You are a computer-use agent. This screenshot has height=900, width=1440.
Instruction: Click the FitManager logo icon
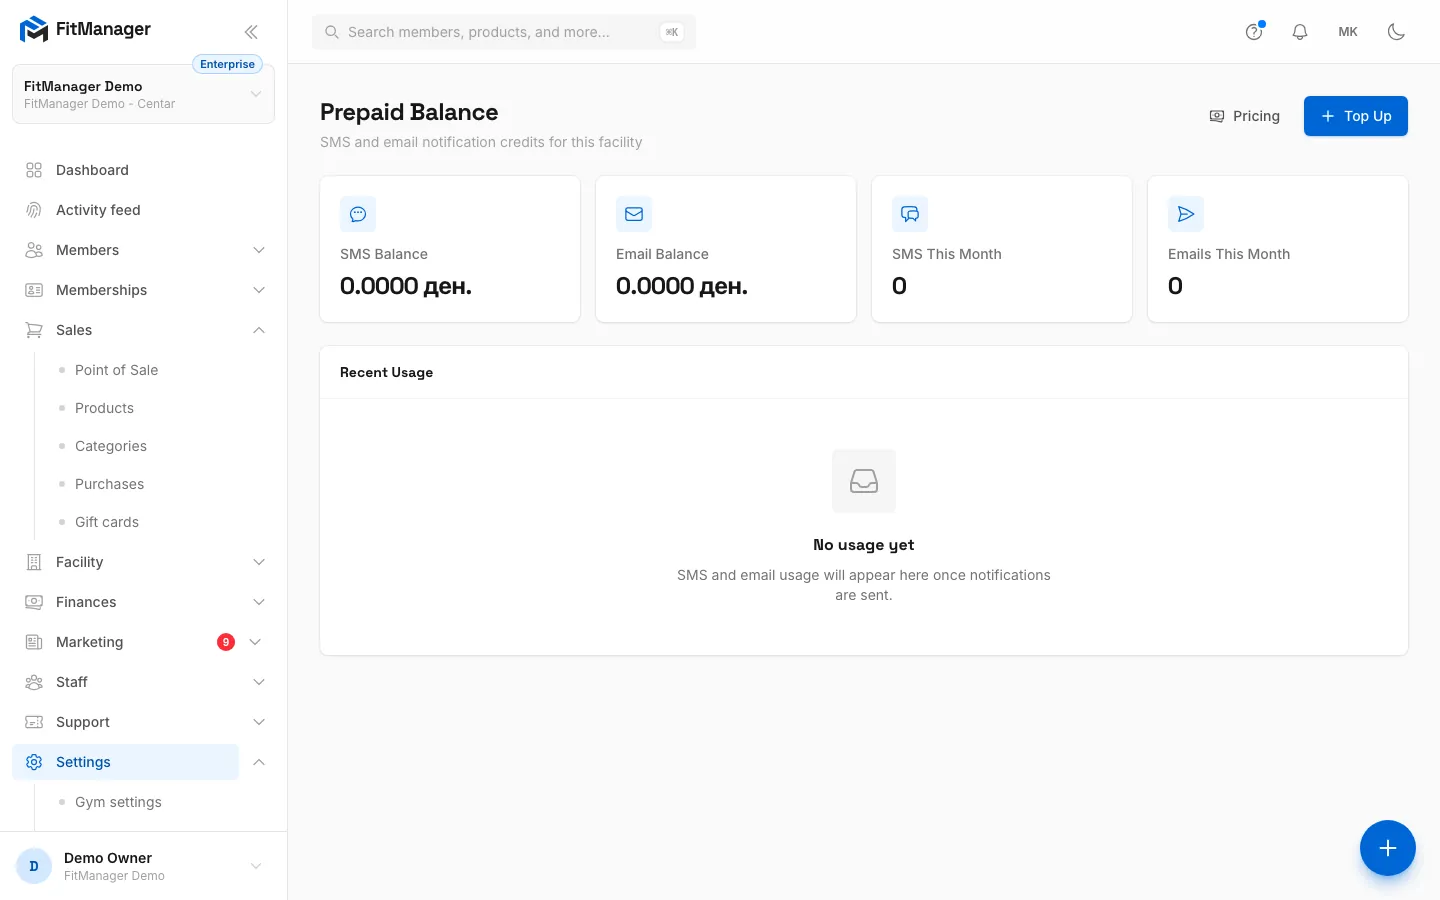point(34,29)
